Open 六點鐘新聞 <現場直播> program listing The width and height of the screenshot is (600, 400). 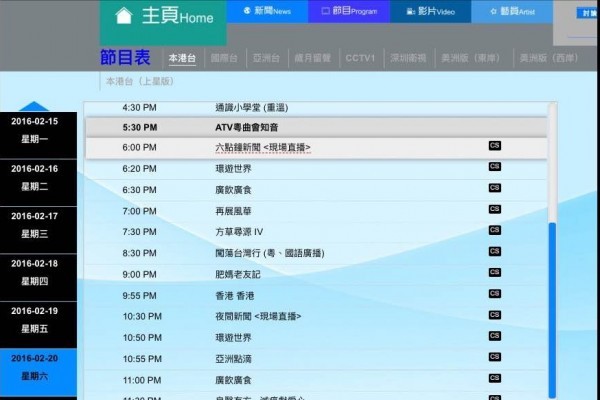[x=263, y=147]
